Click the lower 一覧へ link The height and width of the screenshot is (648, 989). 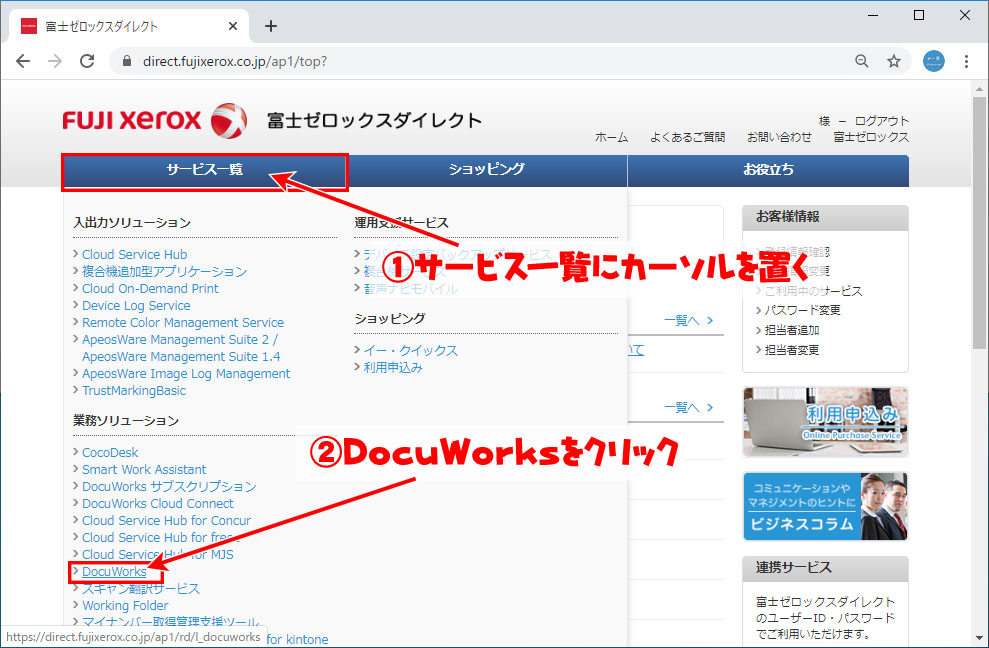[688, 407]
